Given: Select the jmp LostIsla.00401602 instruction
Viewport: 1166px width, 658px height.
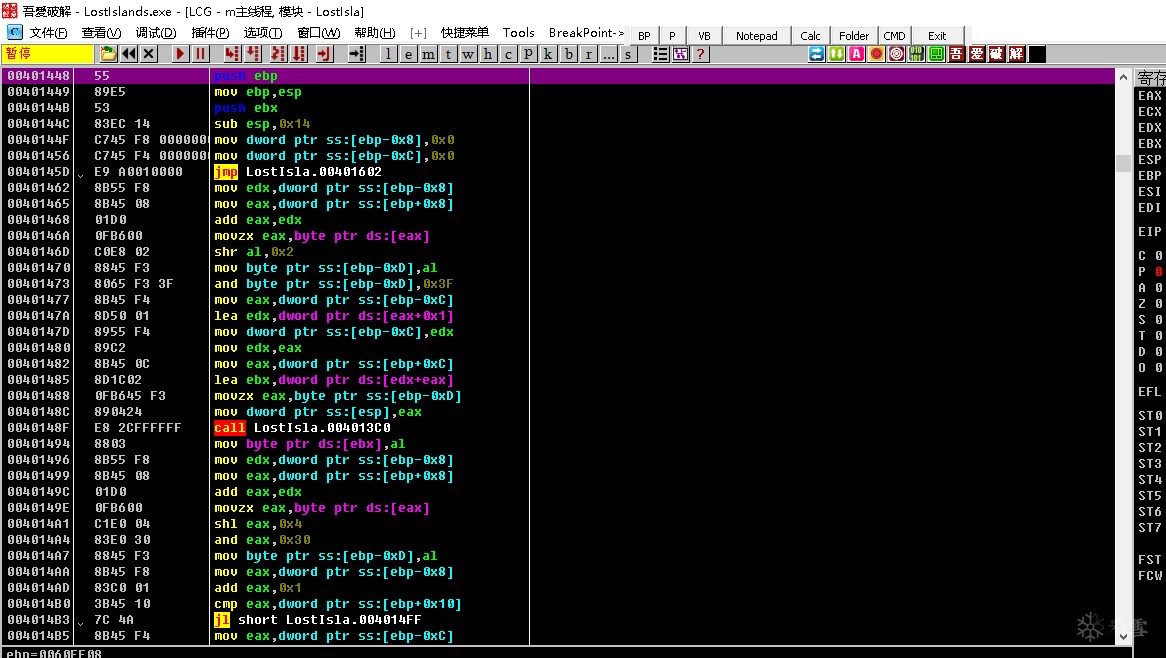Looking at the screenshot, I should point(298,172).
